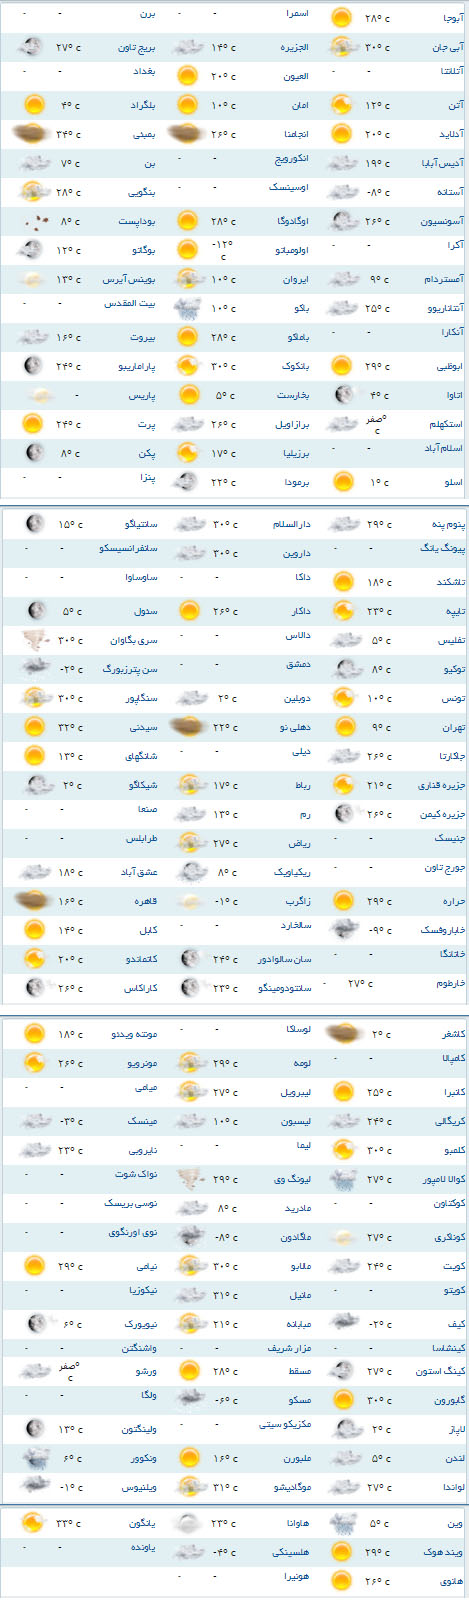Click the sun icon beside ملبورن
The height and width of the screenshot is (1615, 469).
point(187,1459)
